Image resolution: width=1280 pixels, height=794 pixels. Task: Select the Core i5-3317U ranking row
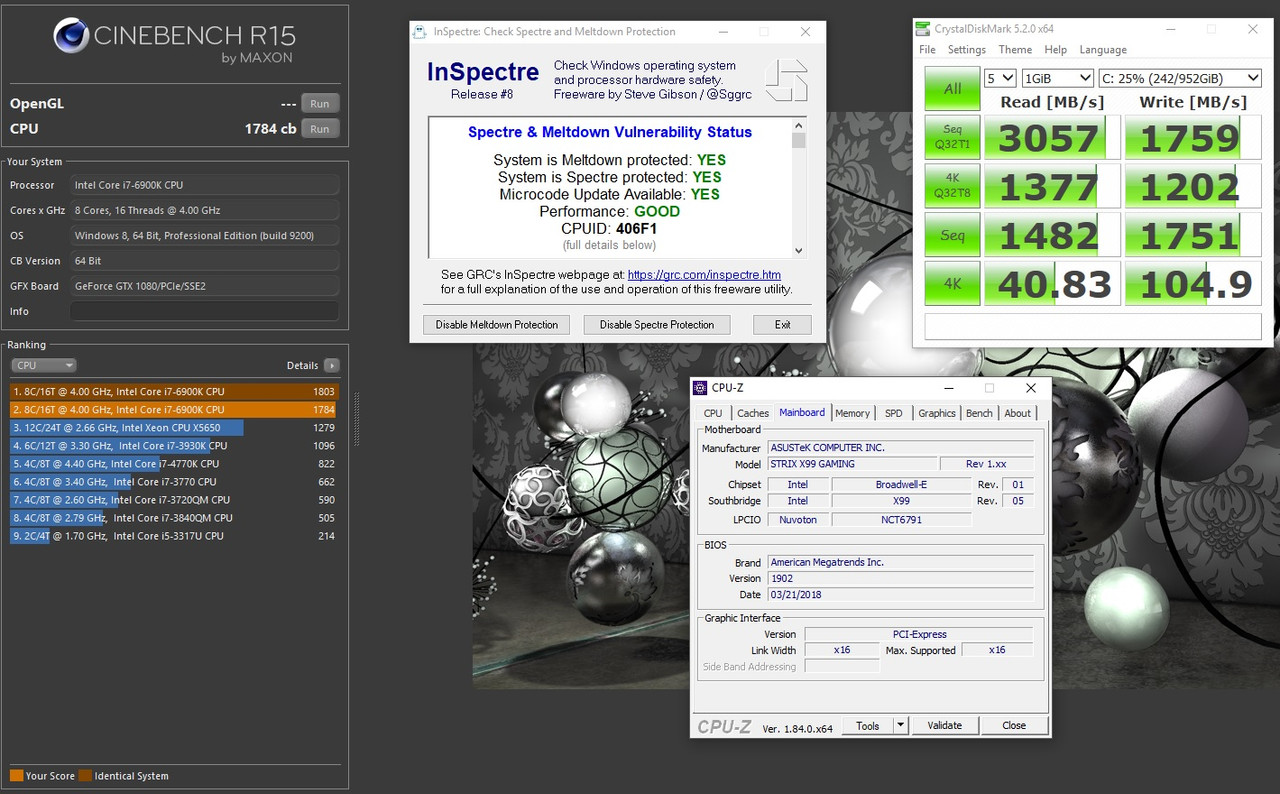(x=174, y=536)
